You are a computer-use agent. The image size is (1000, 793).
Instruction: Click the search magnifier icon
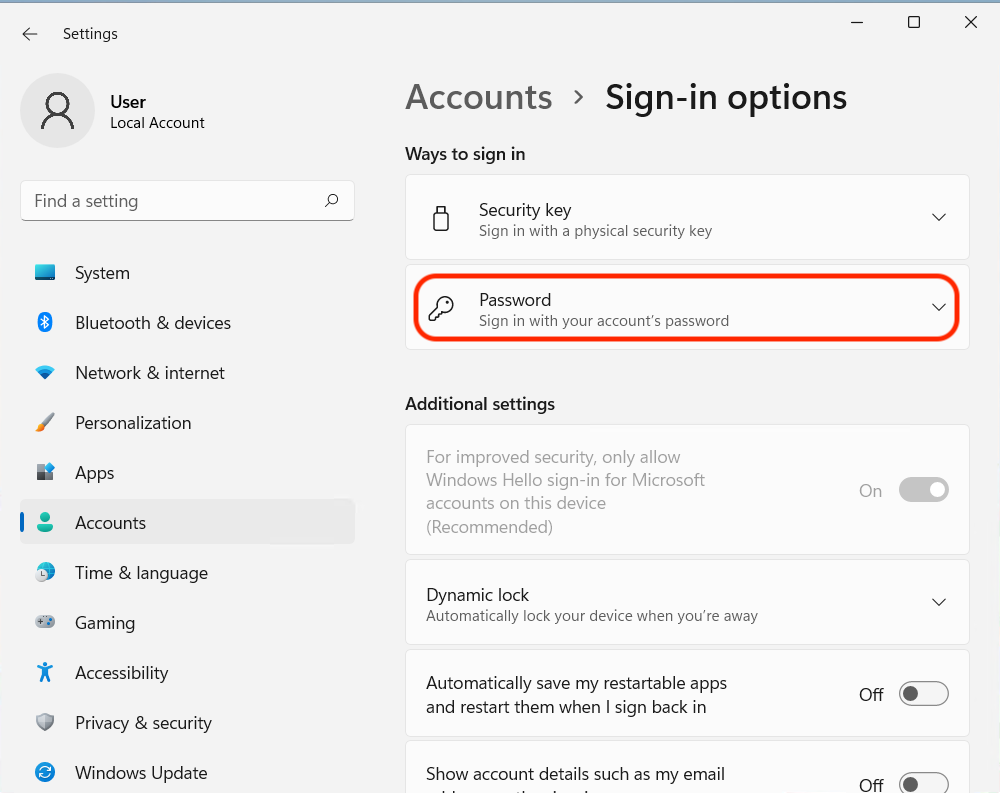(x=331, y=201)
